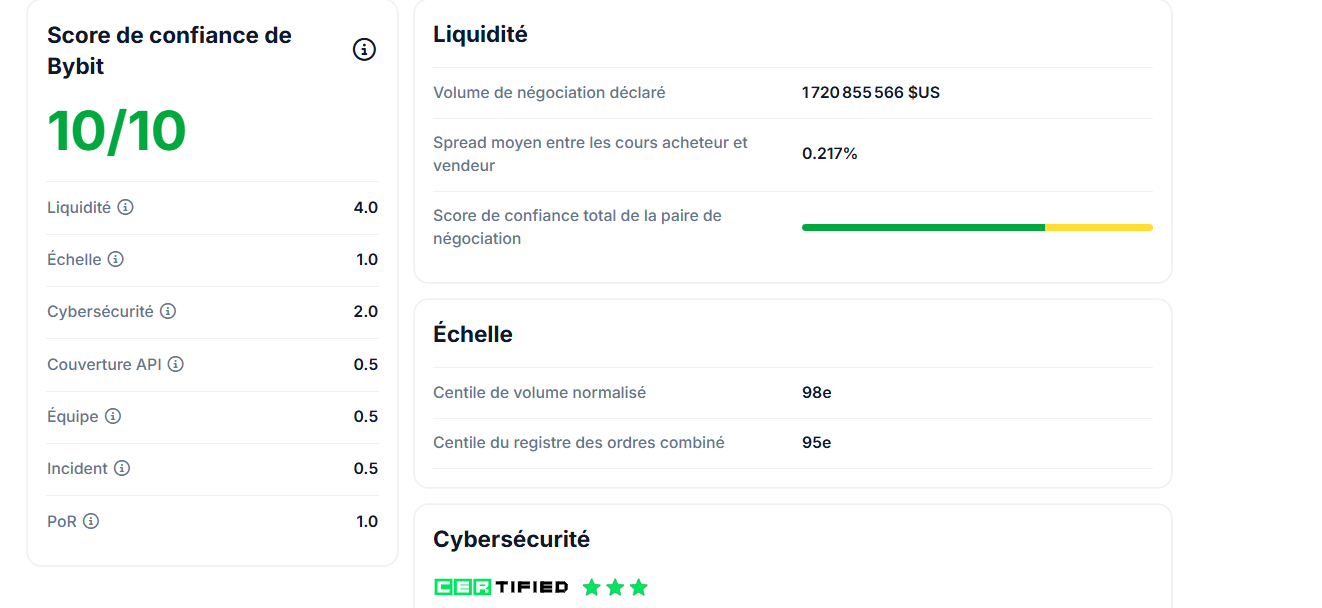The height and width of the screenshot is (608, 1322).
Task: Click the Liquidité info icon in the sidebar
Action: pyautogui.click(x=124, y=207)
